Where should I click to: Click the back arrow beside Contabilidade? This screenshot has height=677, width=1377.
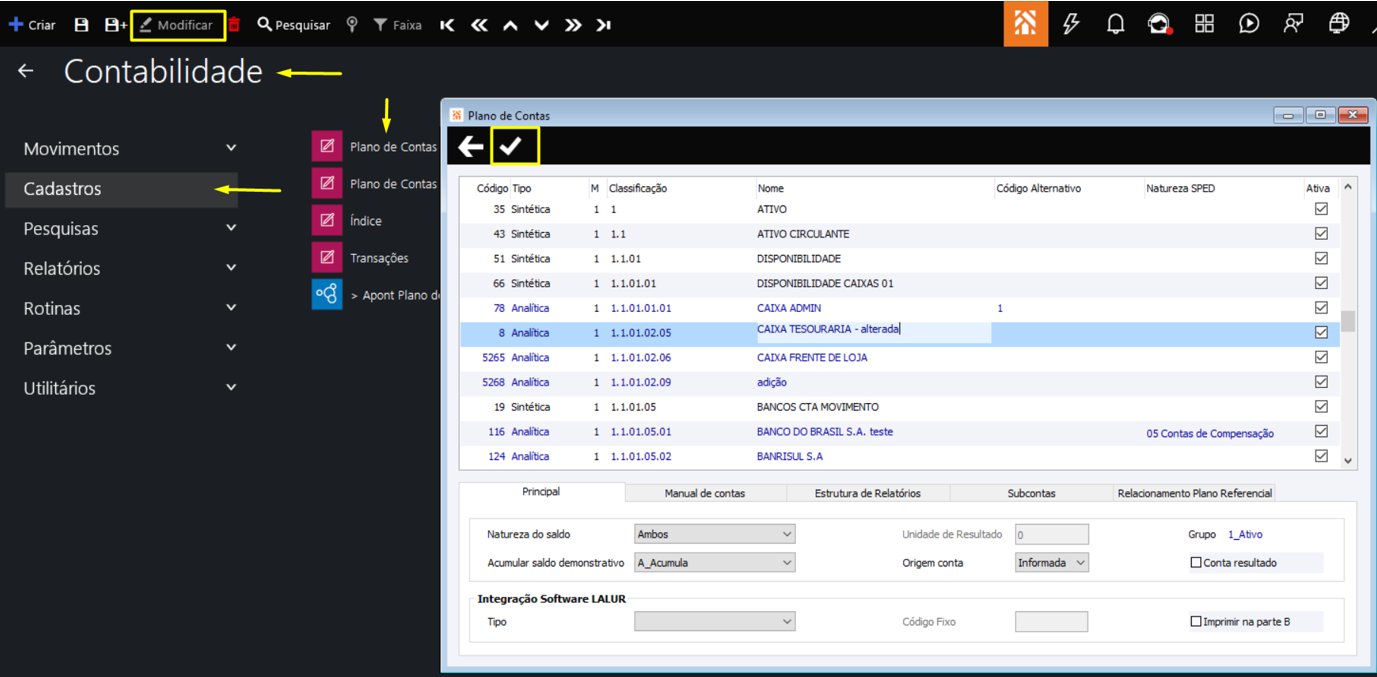coord(26,71)
